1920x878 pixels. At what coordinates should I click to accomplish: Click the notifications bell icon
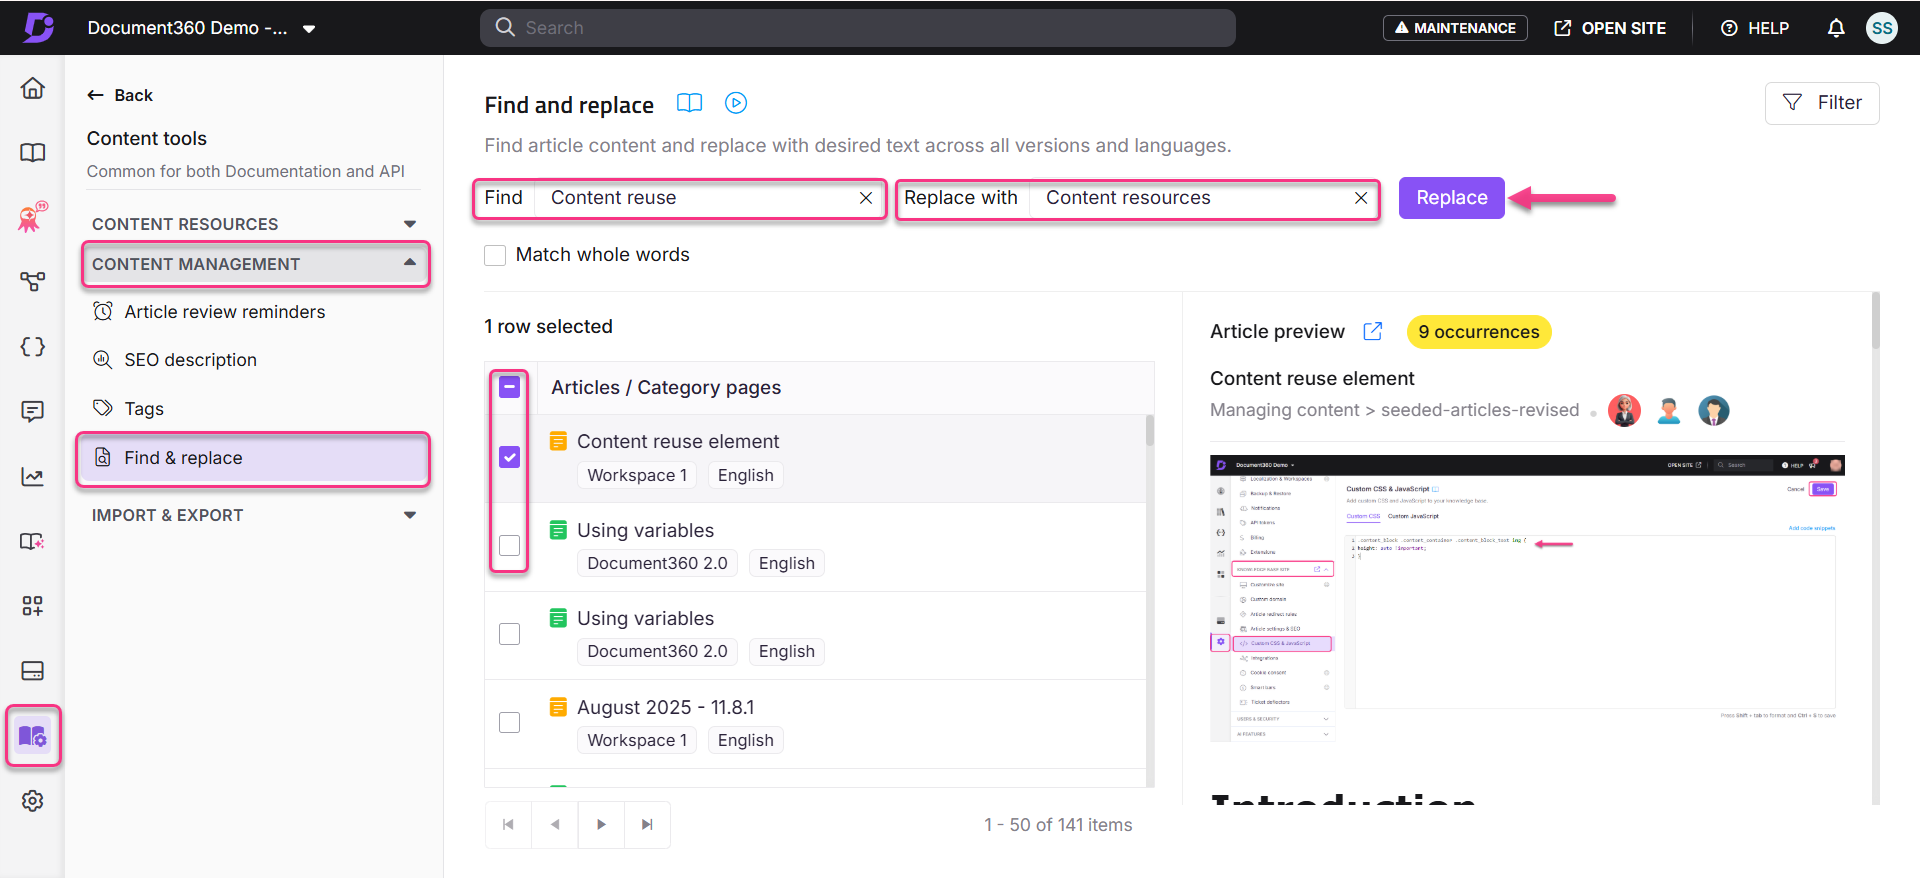coord(1836,28)
